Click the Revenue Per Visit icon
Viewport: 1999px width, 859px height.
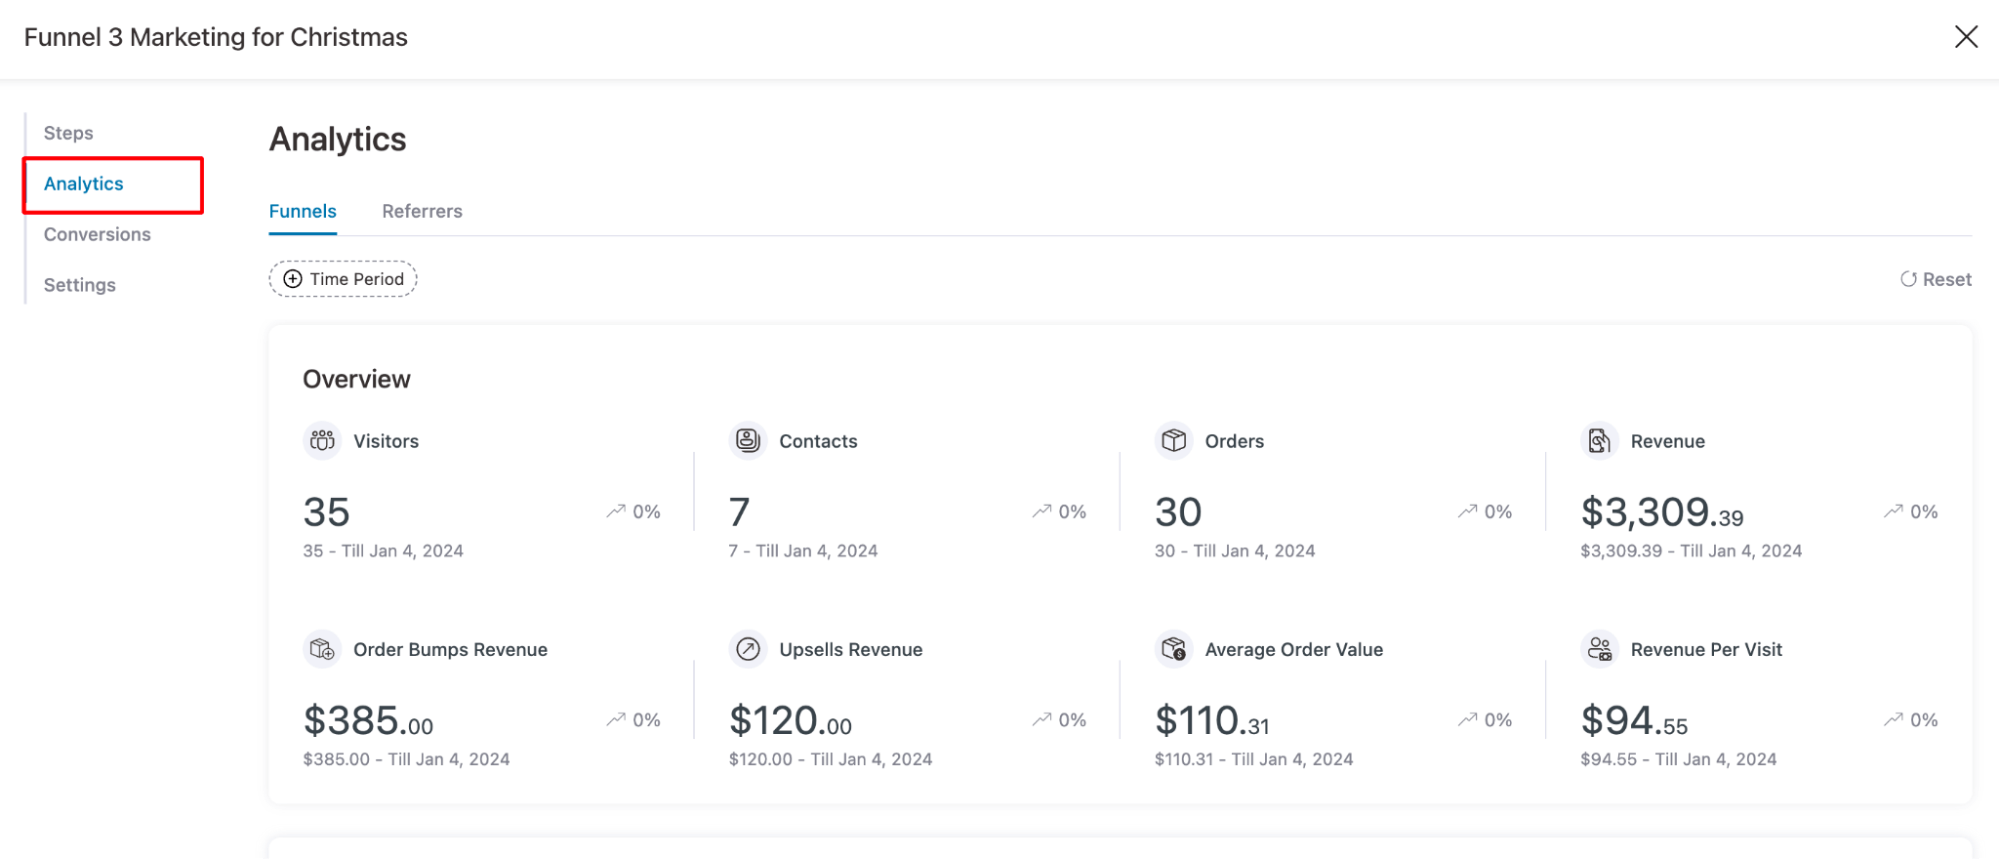point(1599,649)
